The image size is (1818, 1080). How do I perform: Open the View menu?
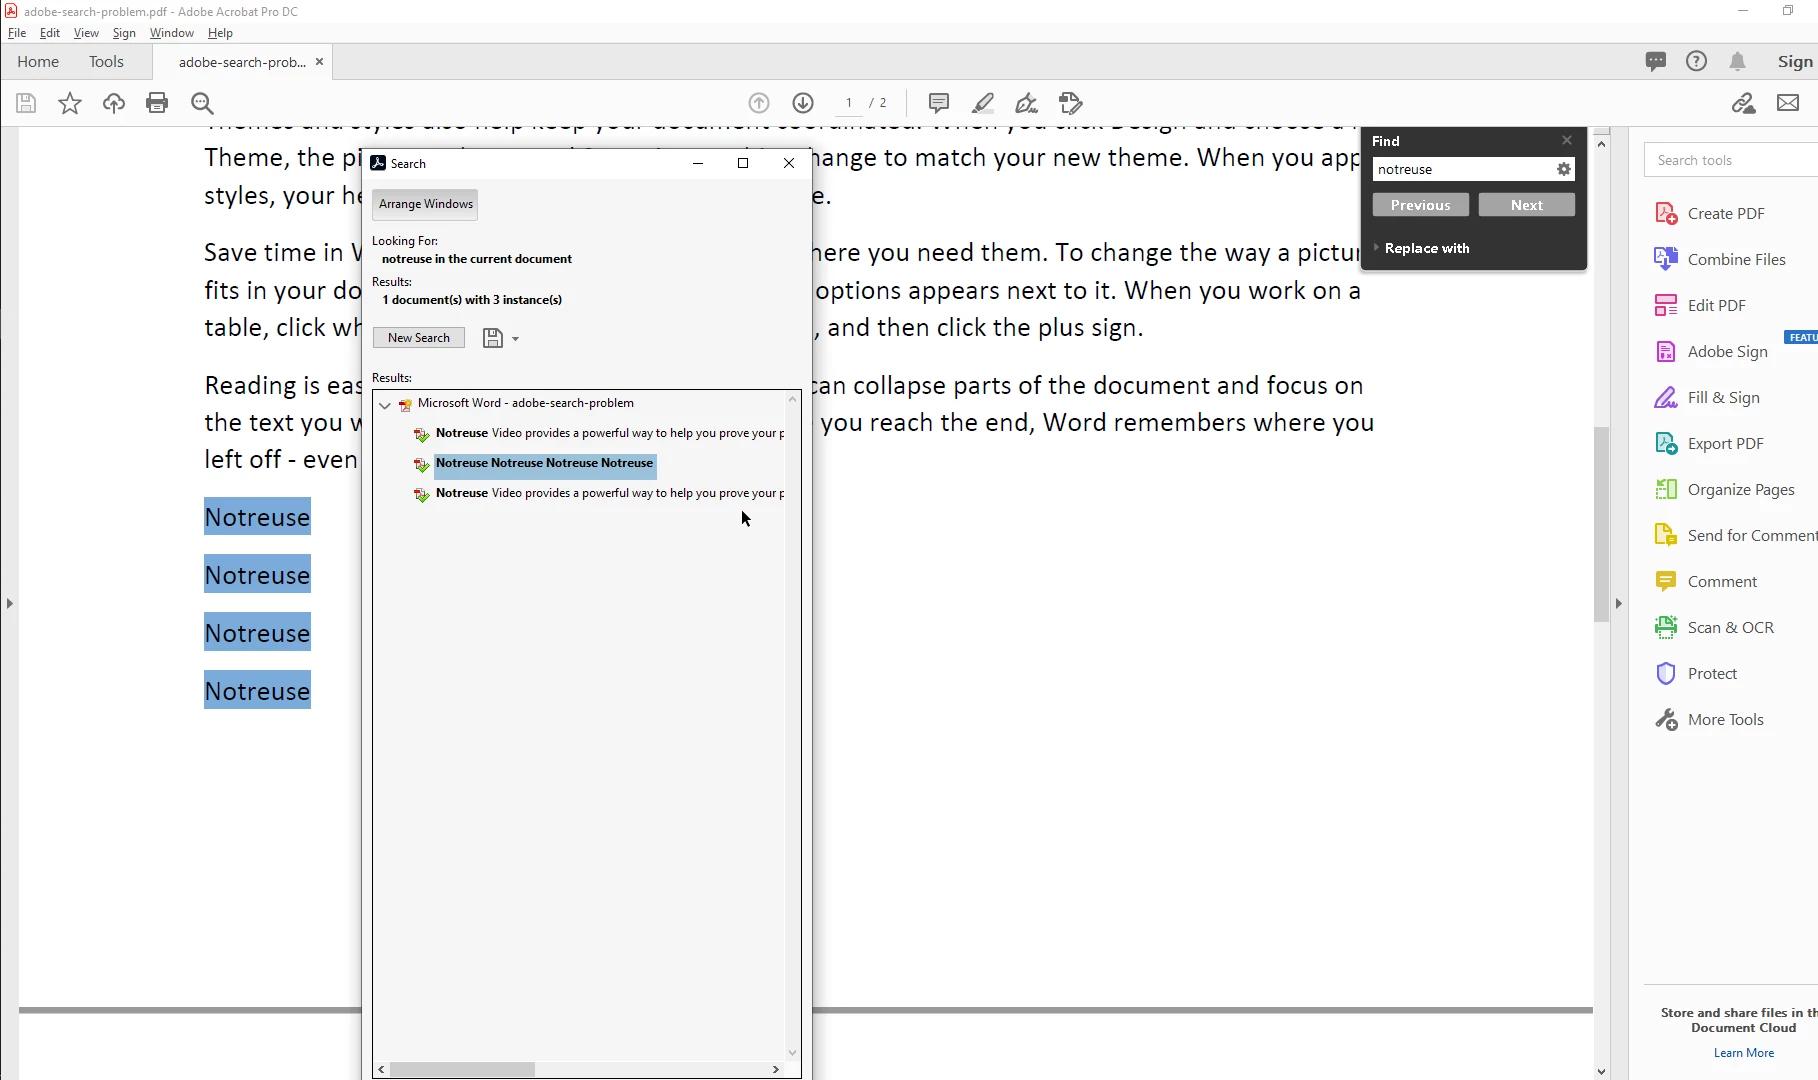(86, 33)
